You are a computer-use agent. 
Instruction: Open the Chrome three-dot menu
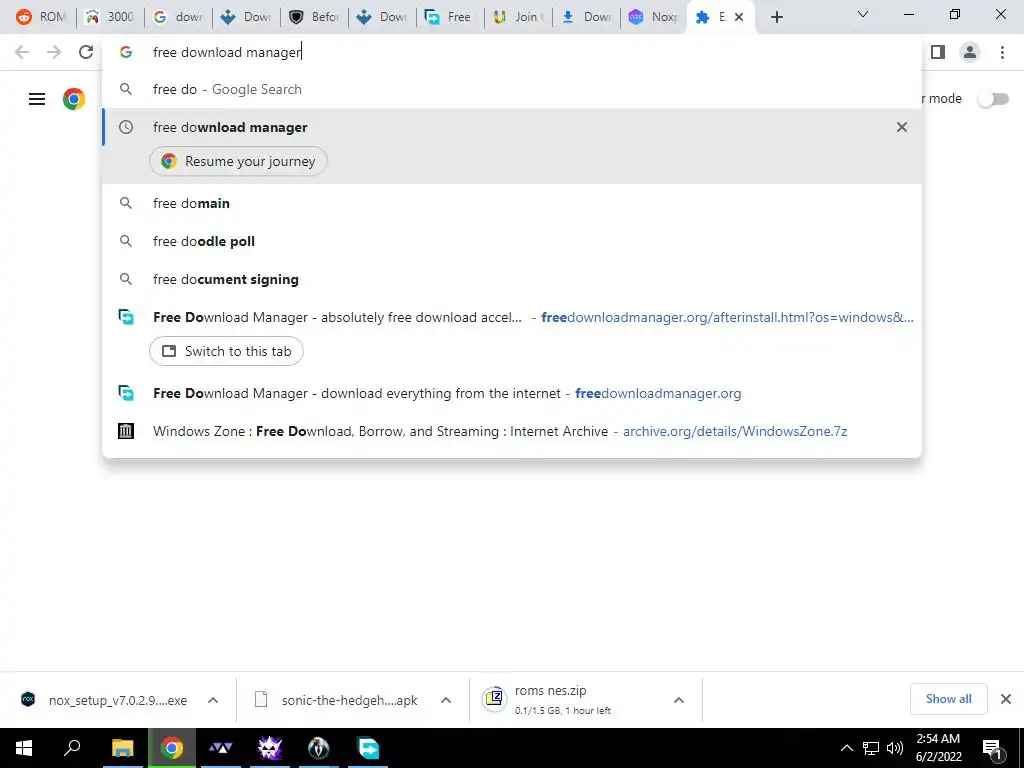pos(1002,52)
